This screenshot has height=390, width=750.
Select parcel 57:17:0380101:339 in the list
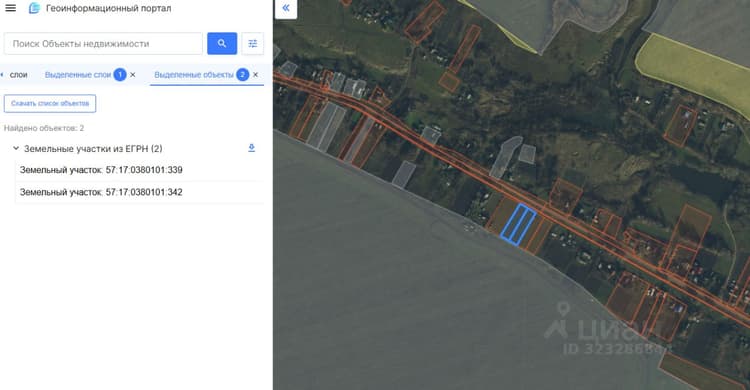click(x=139, y=170)
